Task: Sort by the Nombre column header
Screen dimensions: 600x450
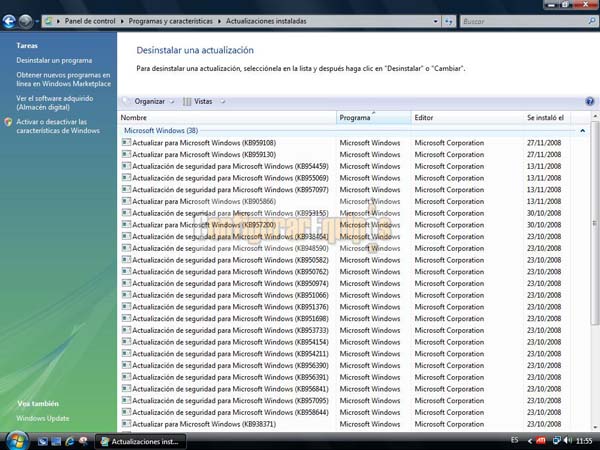Action: point(227,118)
